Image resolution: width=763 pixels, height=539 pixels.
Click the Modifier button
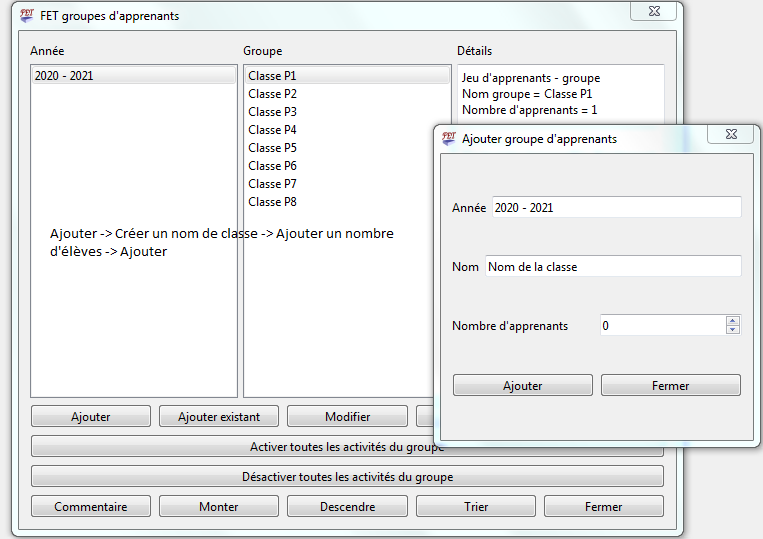pyautogui.click(x=347, y=417)
